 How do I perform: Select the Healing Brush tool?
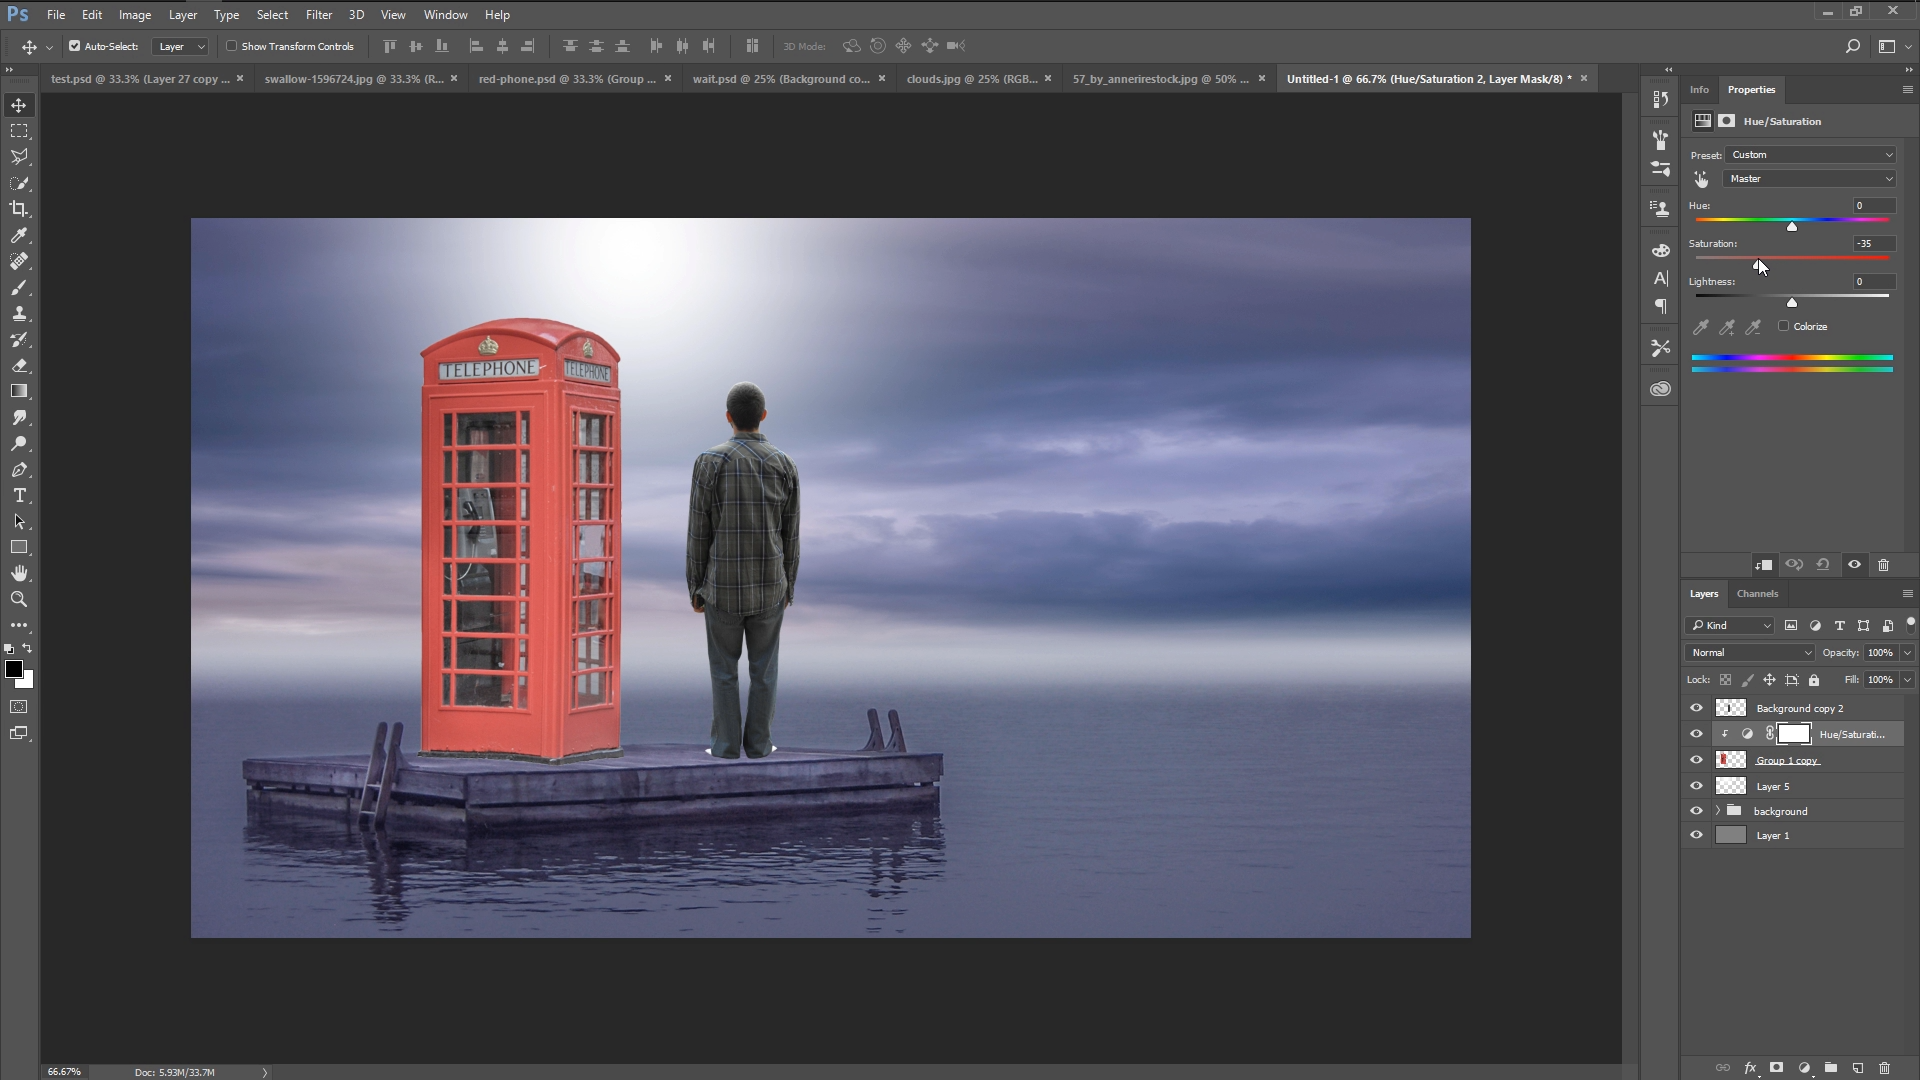point(19,261)
